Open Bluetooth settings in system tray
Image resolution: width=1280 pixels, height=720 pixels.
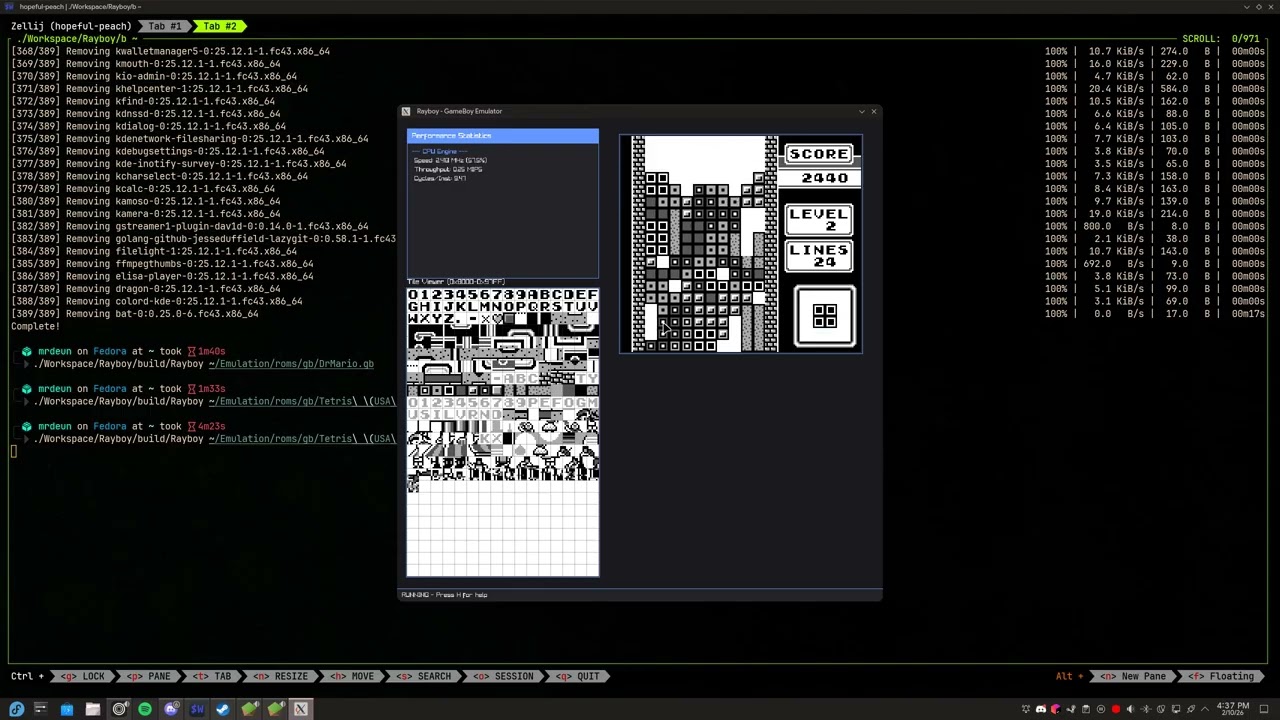1145,709
